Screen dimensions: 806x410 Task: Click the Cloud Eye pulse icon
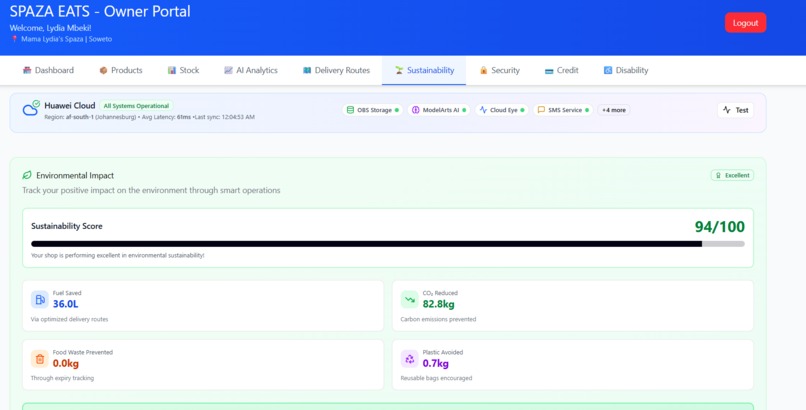[483, 110]
